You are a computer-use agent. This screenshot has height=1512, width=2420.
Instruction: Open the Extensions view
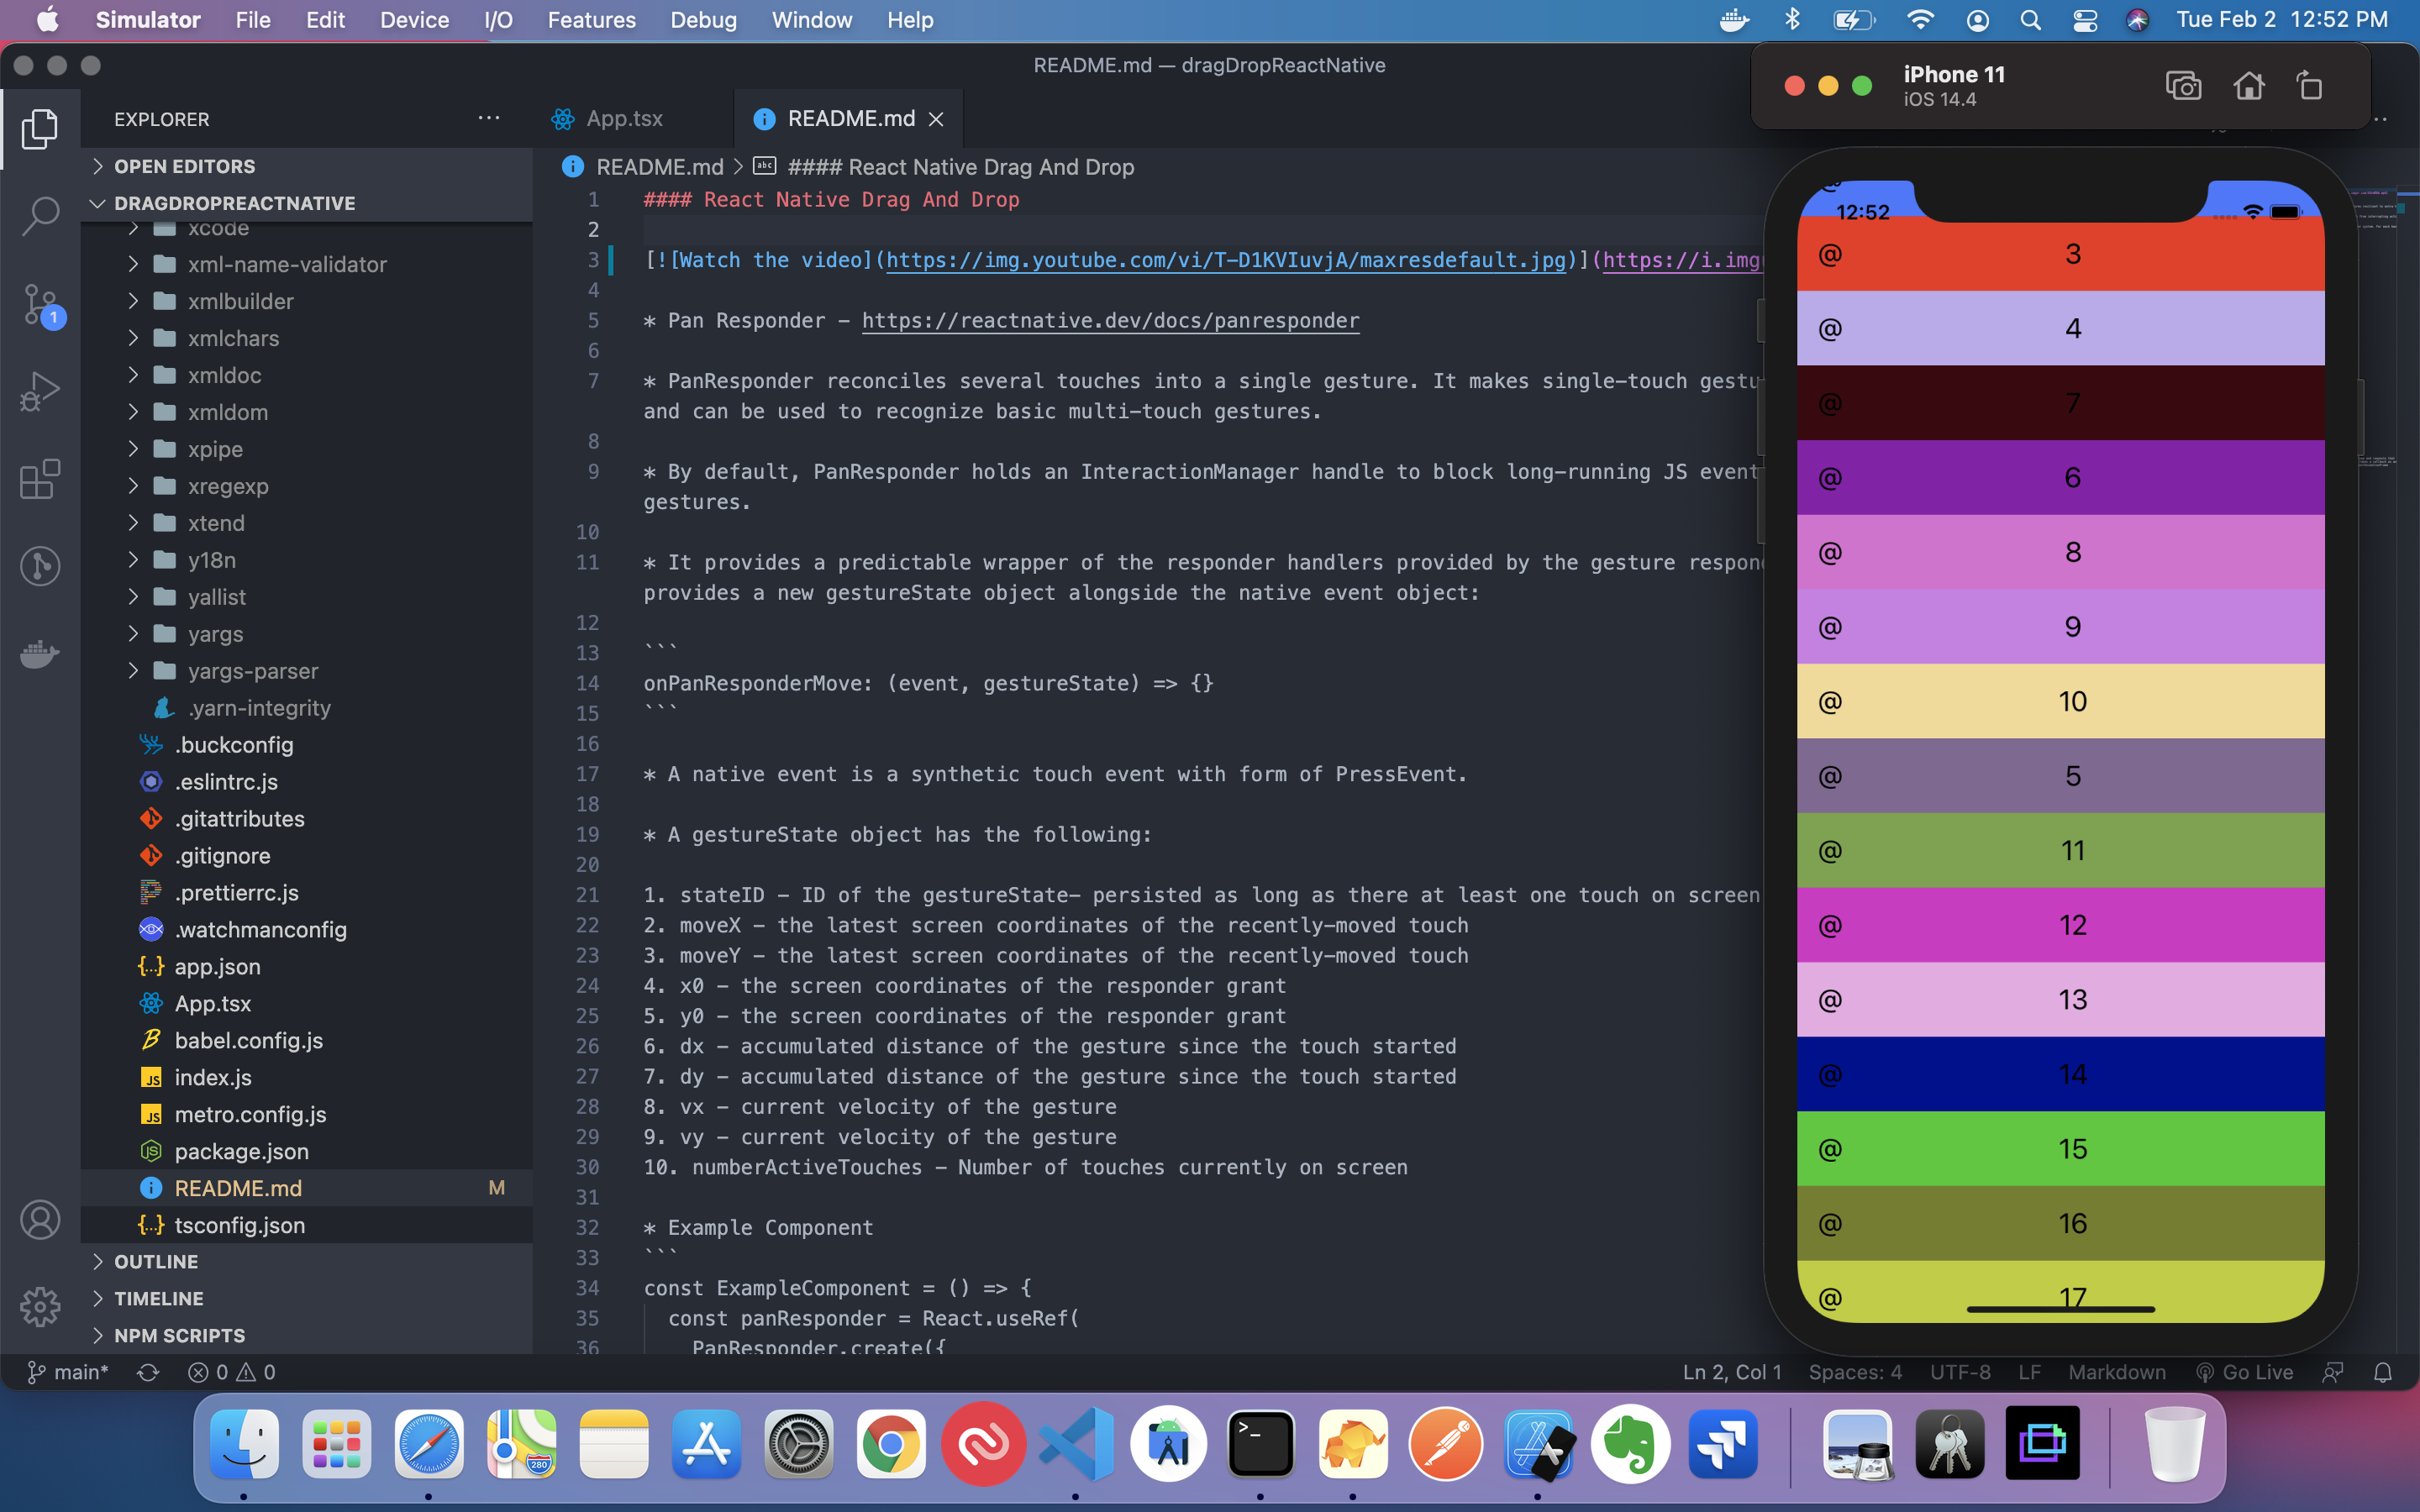click(x=40, y=479)
